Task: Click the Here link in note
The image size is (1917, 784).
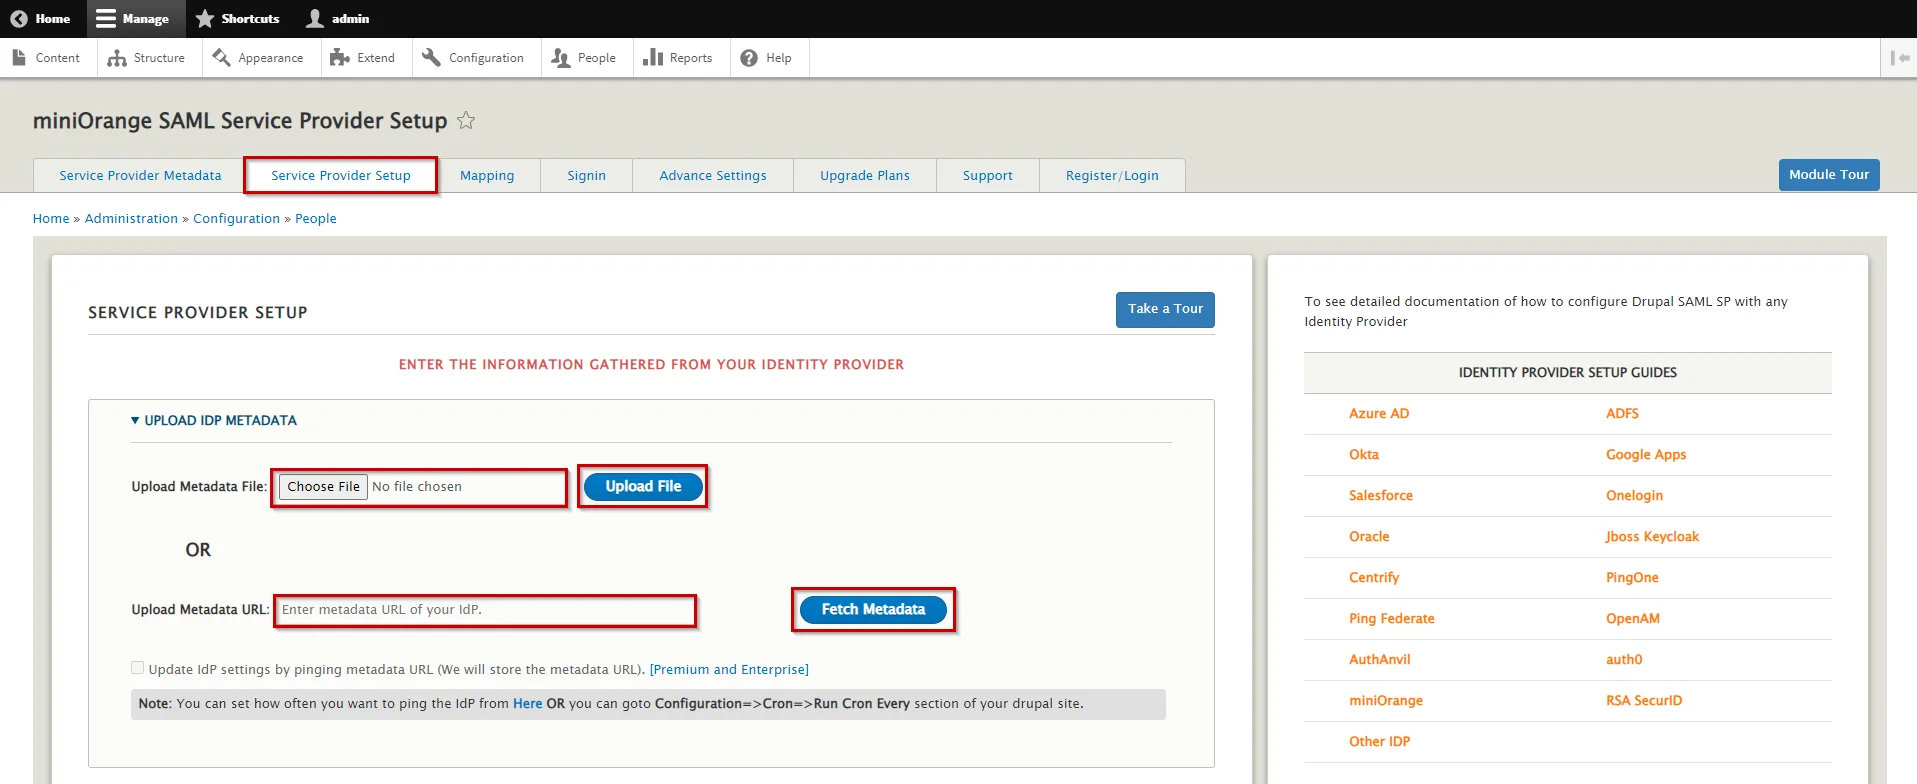Action: tap(527, 703)
